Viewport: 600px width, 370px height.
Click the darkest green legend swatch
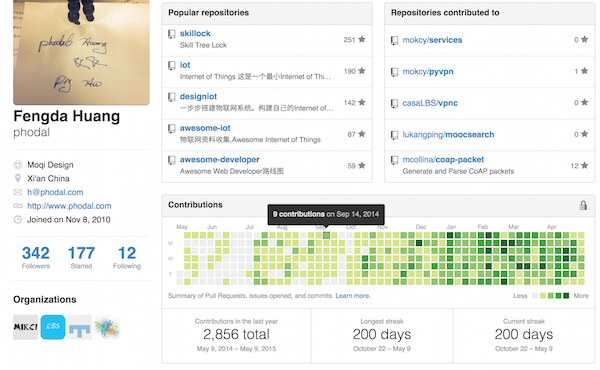point(566,296)
